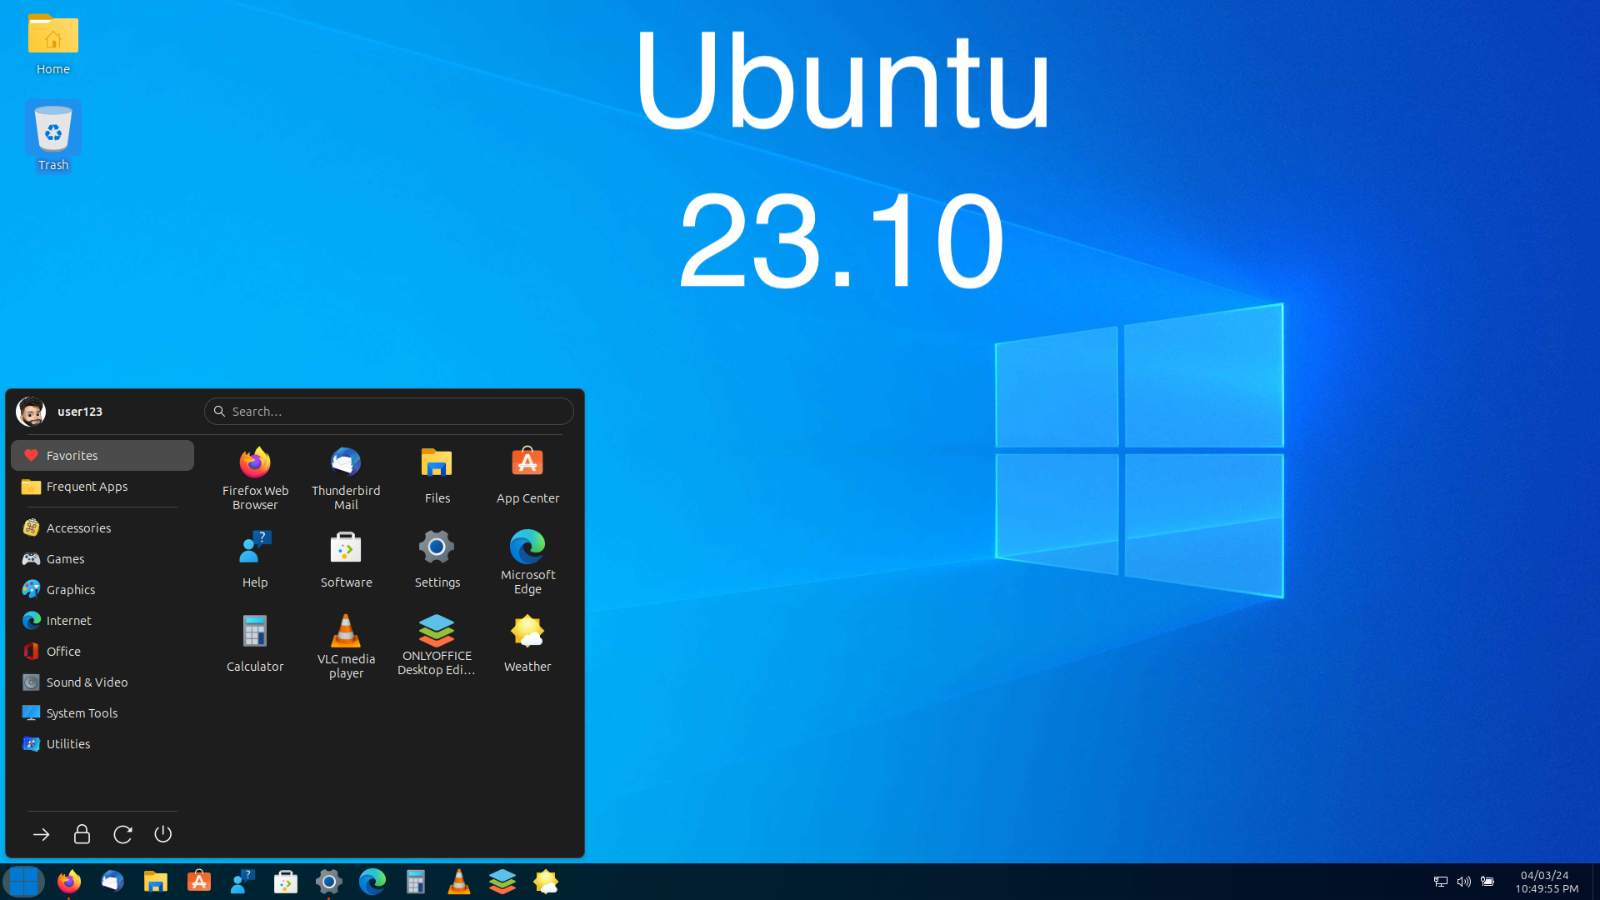Select the Frequent Apps category
Viewport: 1600px width, 900px height.
click(102, 487)
